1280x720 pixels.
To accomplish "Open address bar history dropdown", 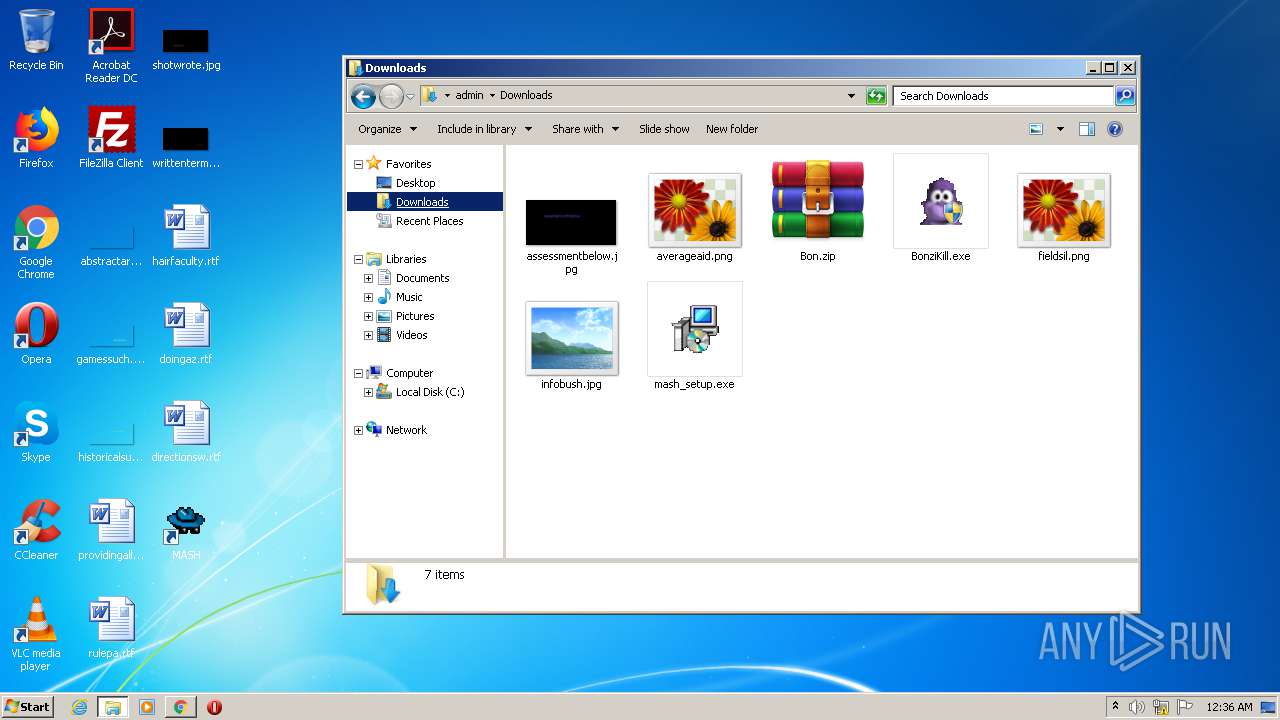I will tap(851, 96).
